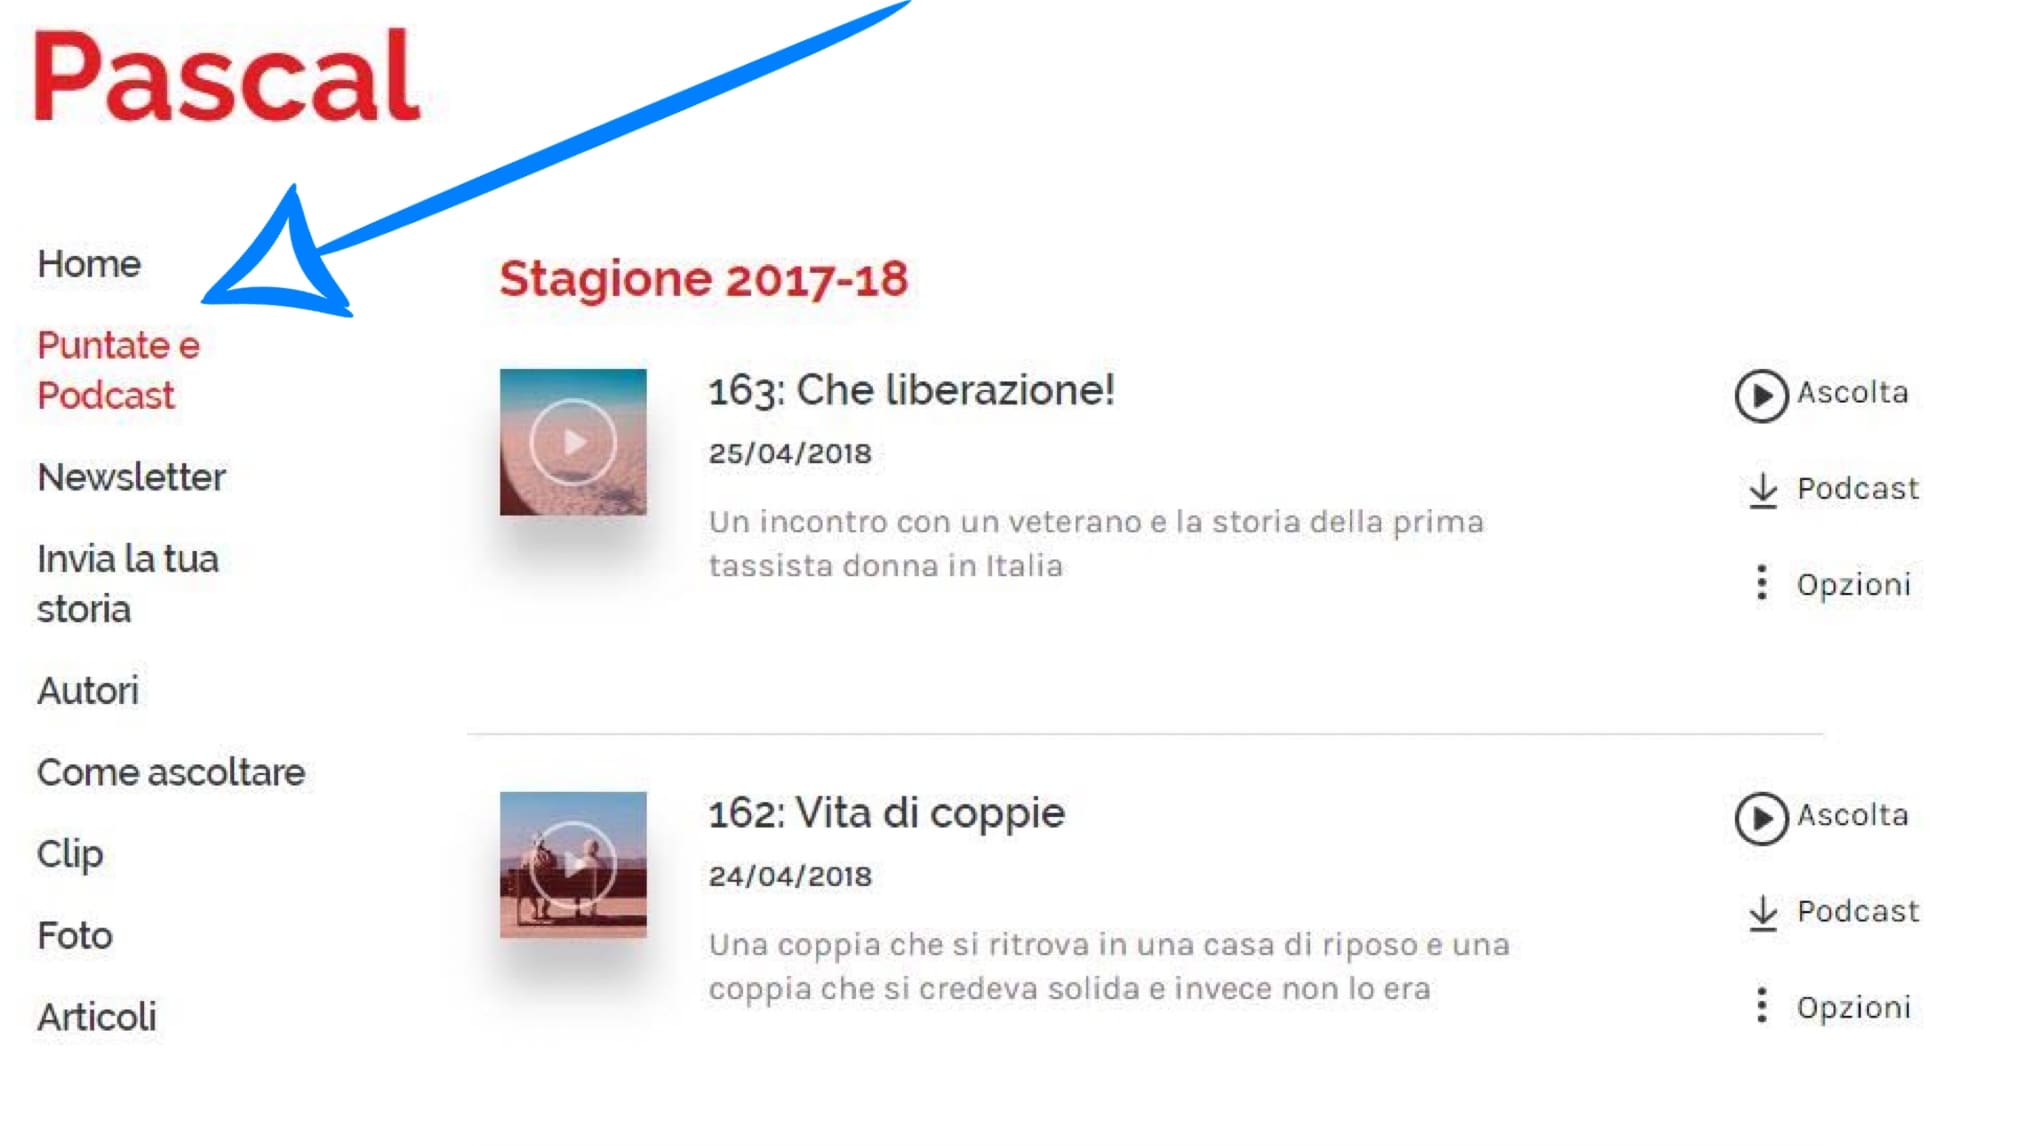Open the Clip section

coord(70,855)
